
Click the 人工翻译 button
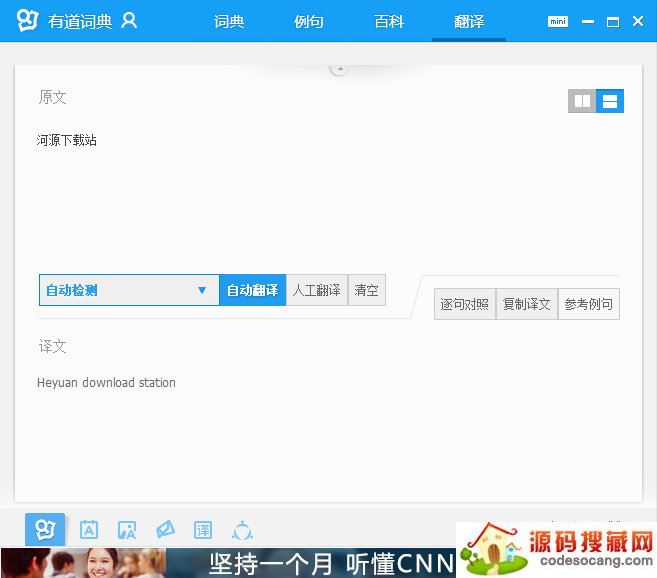tap(316, 290)
